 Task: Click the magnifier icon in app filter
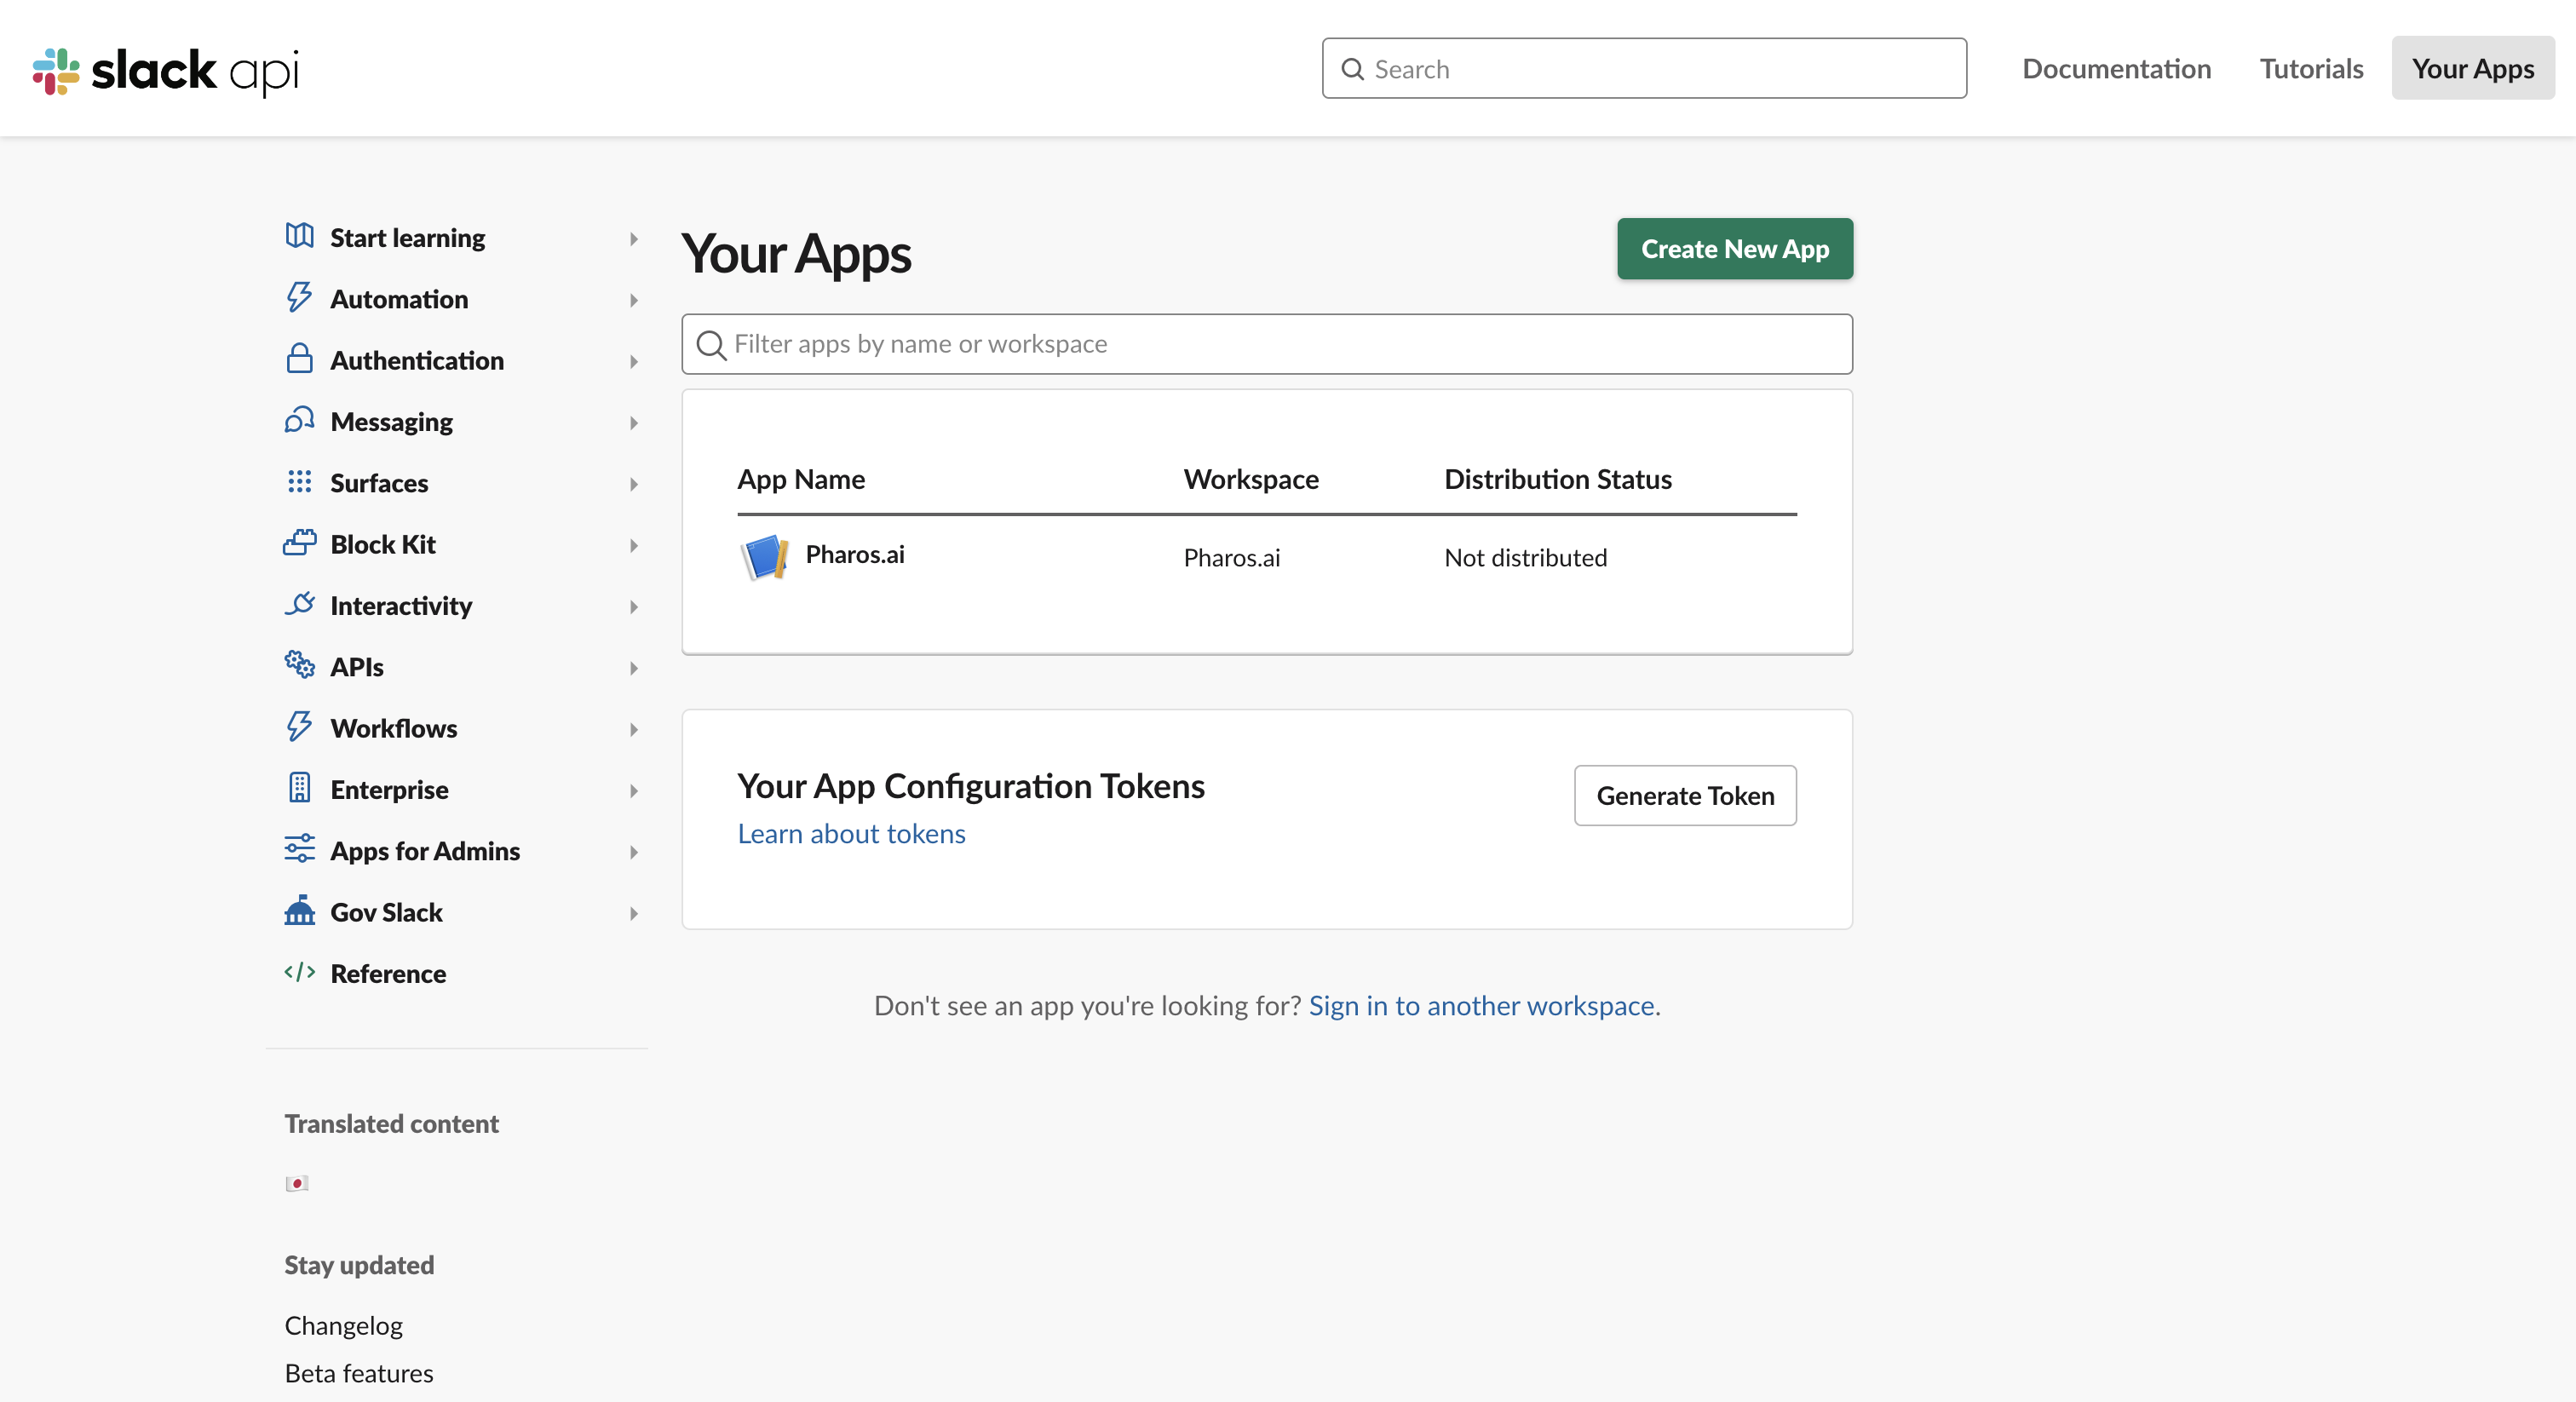(711, 345)
